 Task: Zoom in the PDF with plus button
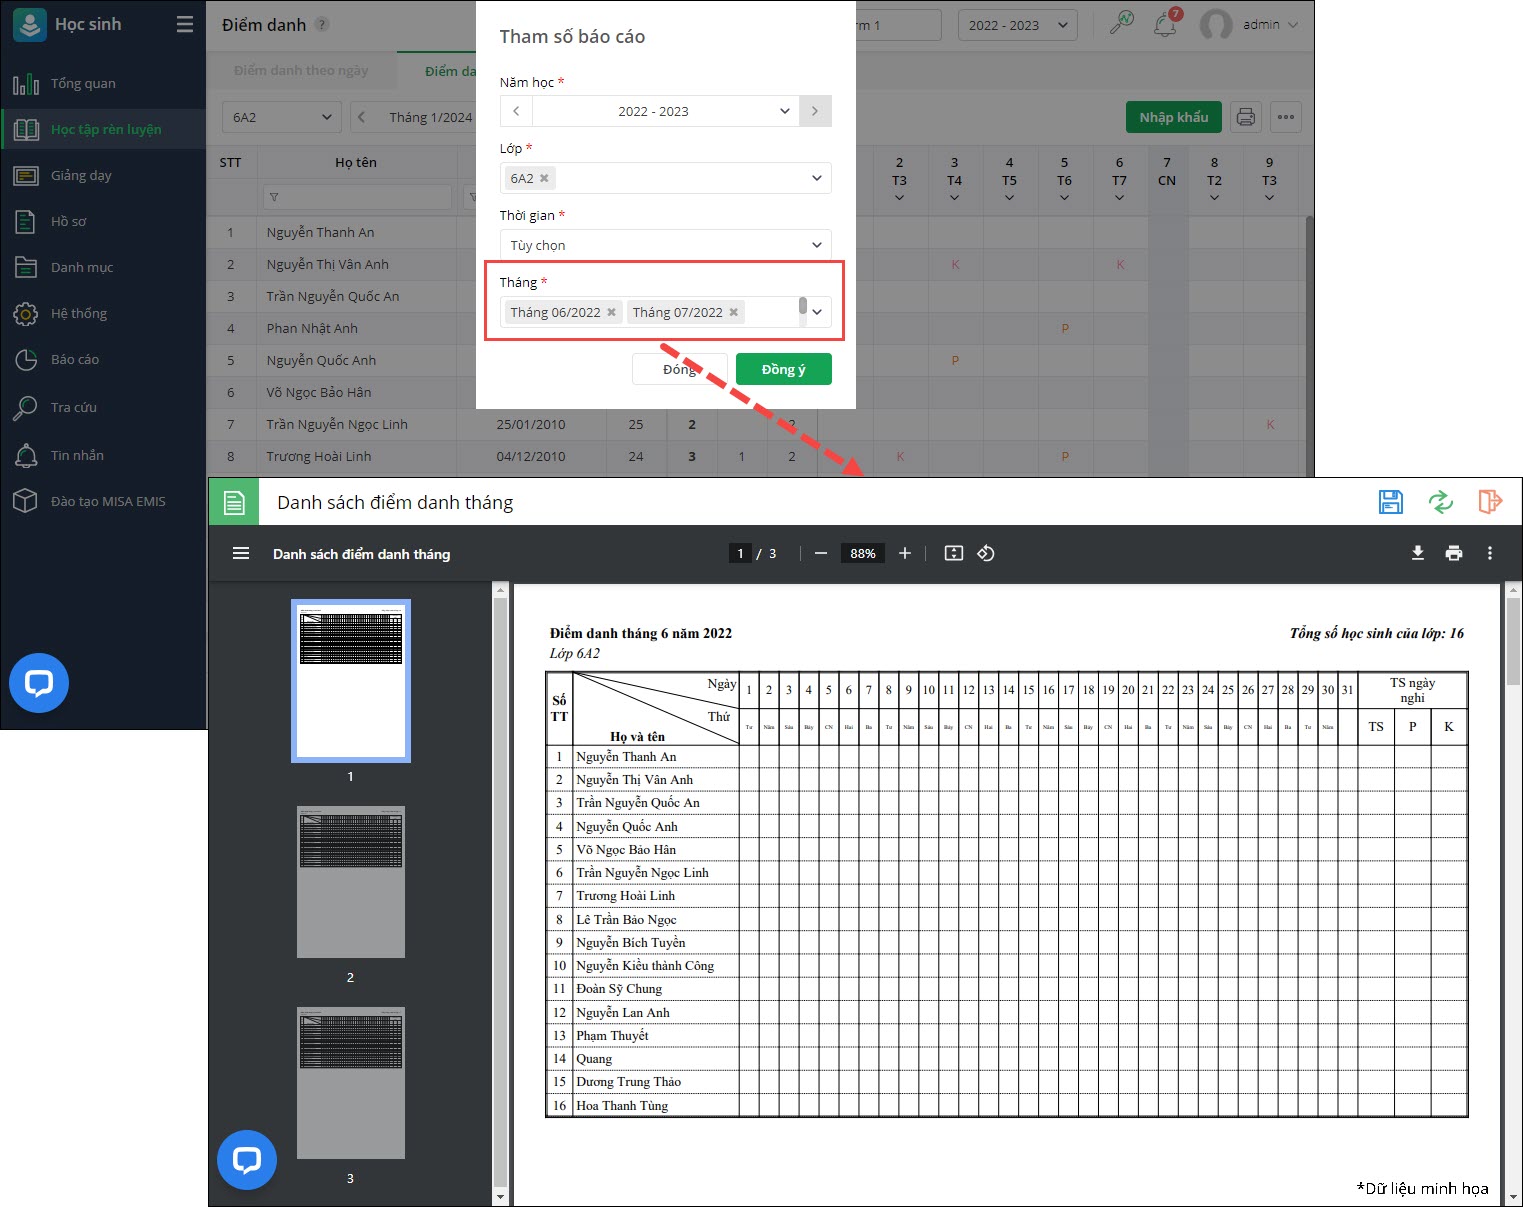(905, 553)
